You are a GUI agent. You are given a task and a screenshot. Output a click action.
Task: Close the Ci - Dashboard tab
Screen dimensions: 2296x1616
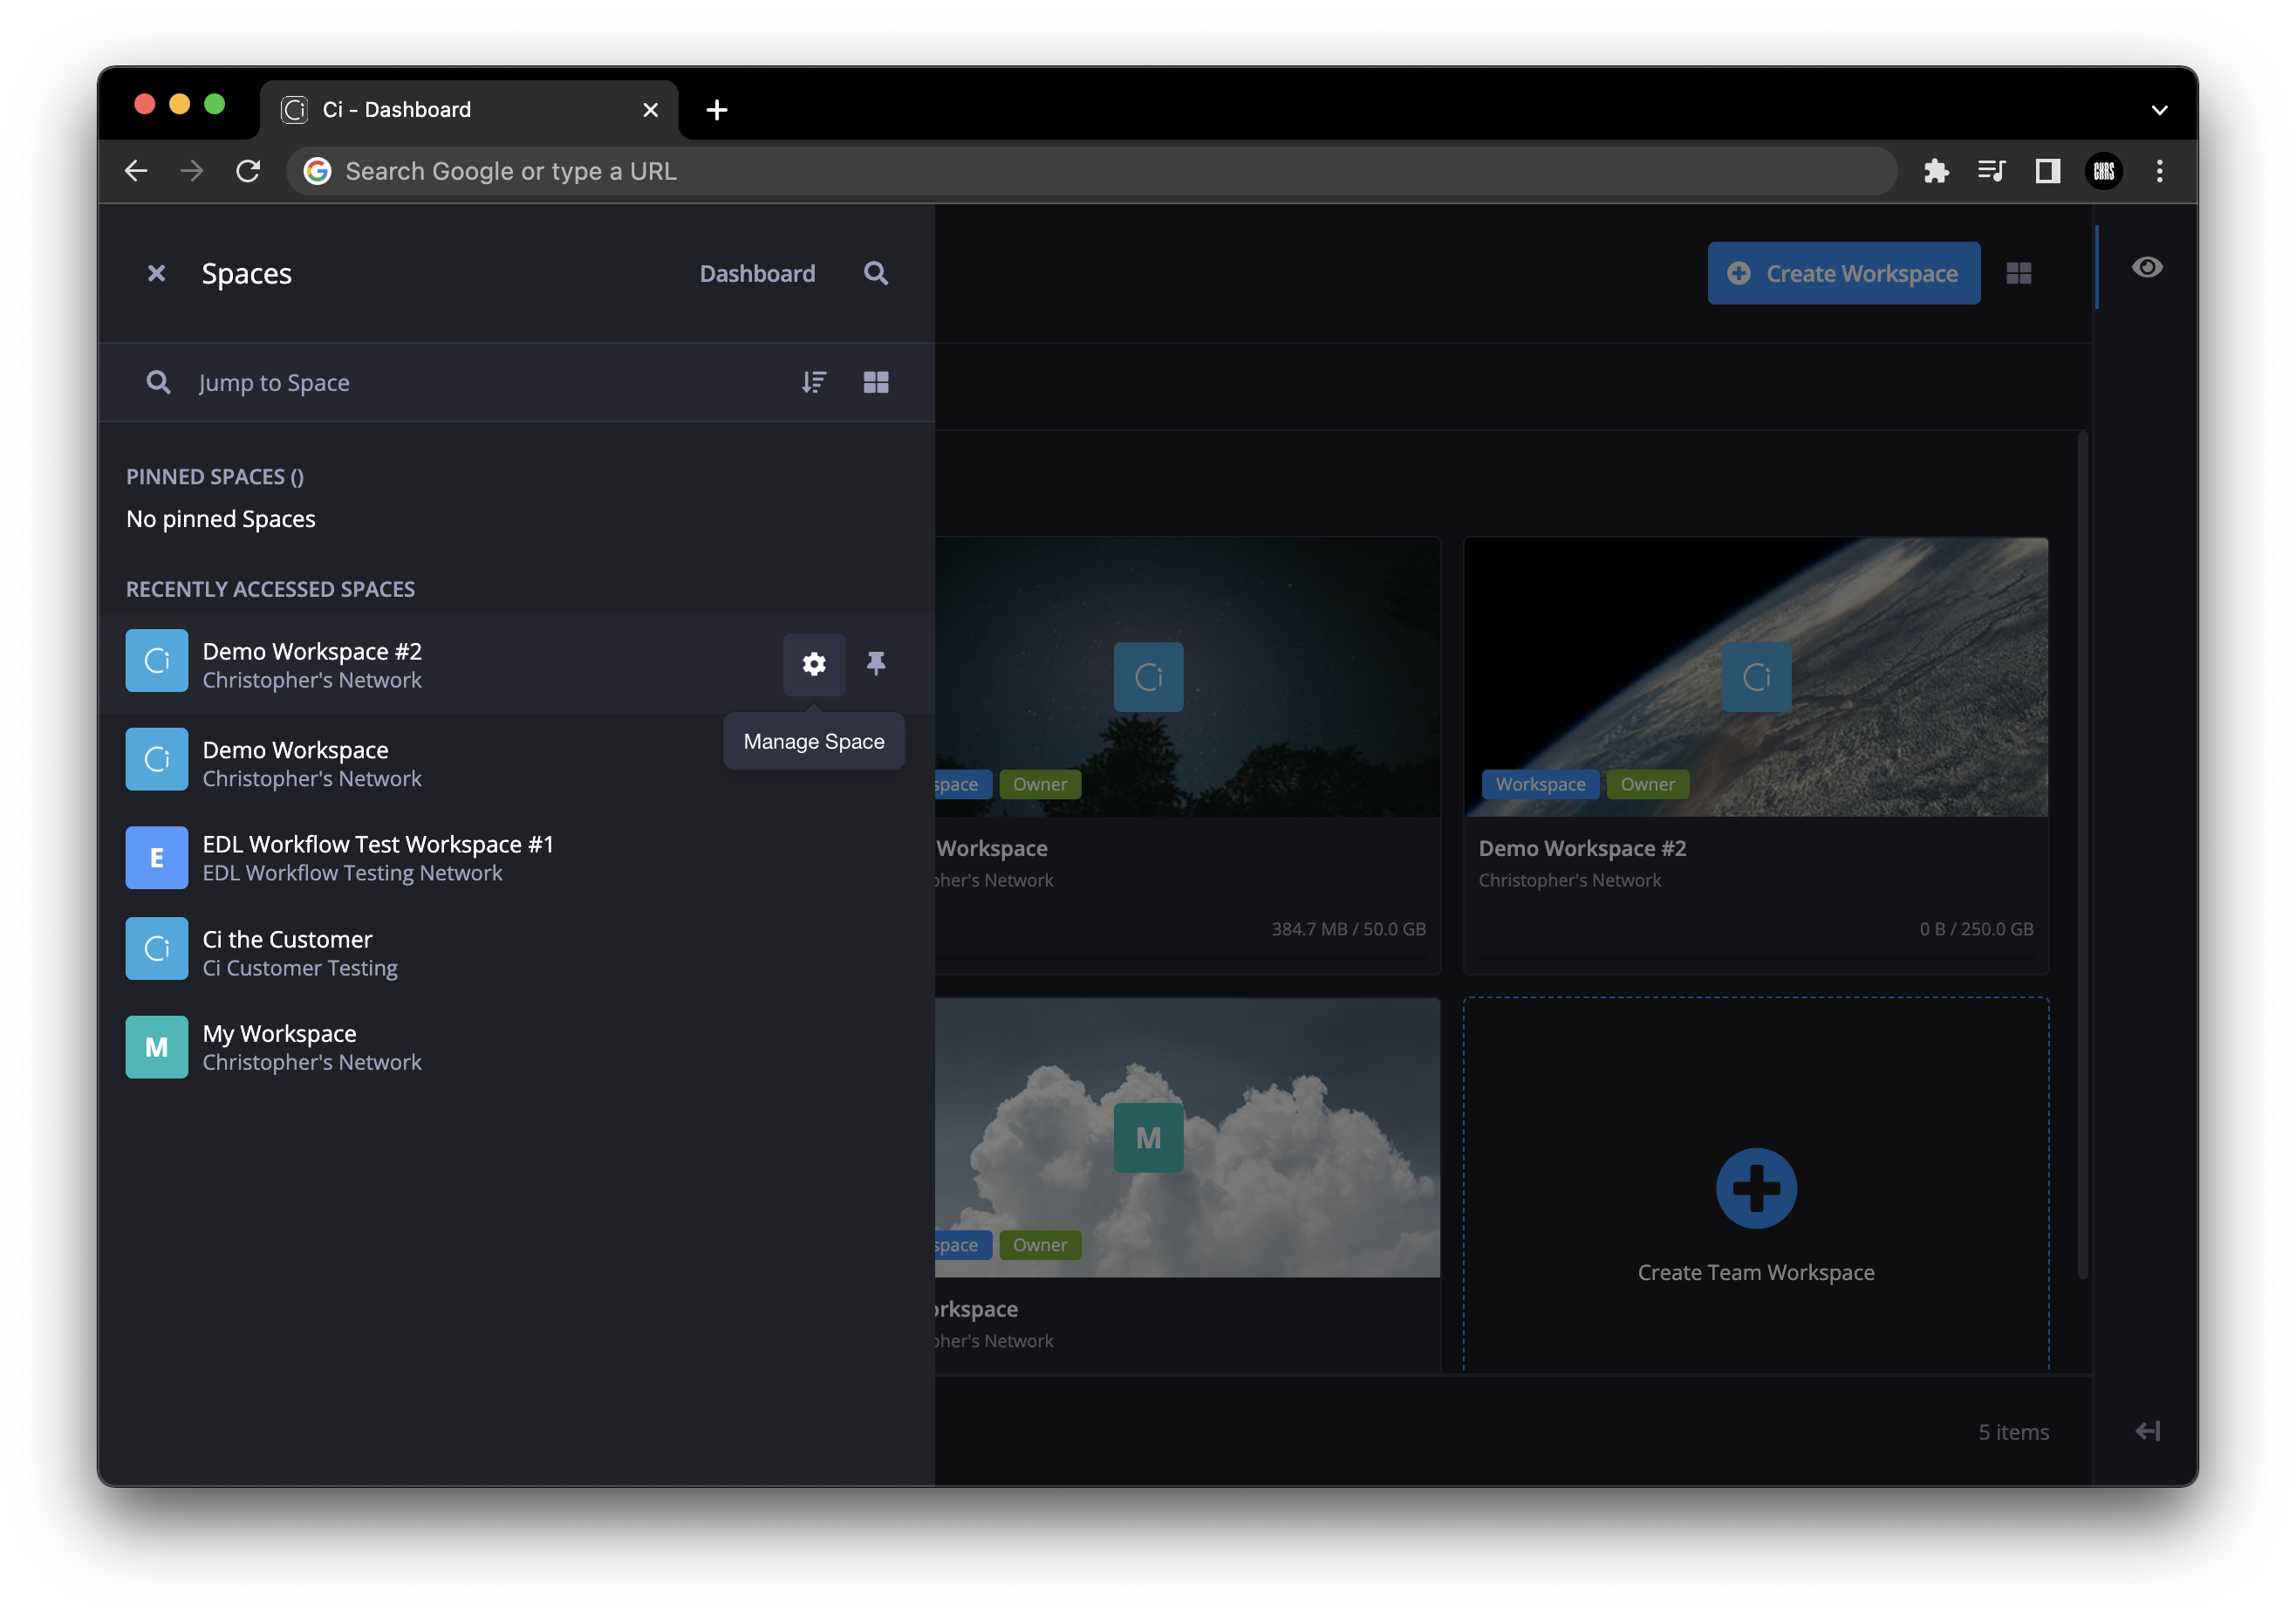[650, 109]
